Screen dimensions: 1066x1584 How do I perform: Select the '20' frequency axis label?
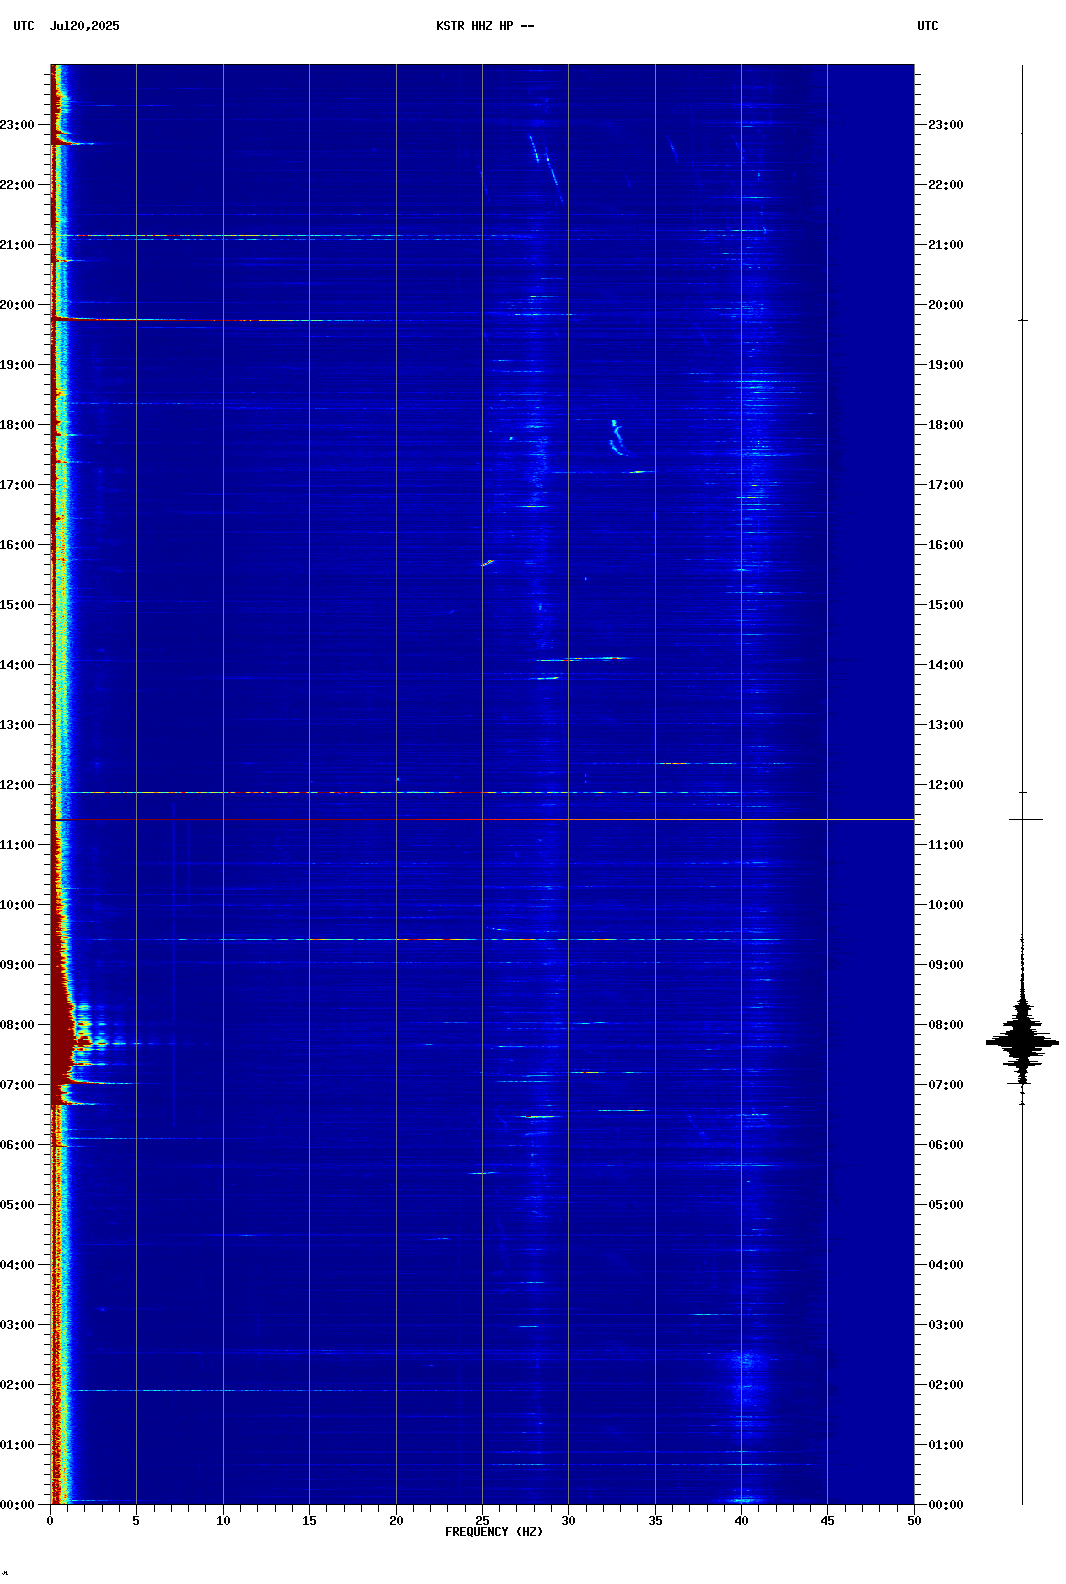coord(396,1521)
